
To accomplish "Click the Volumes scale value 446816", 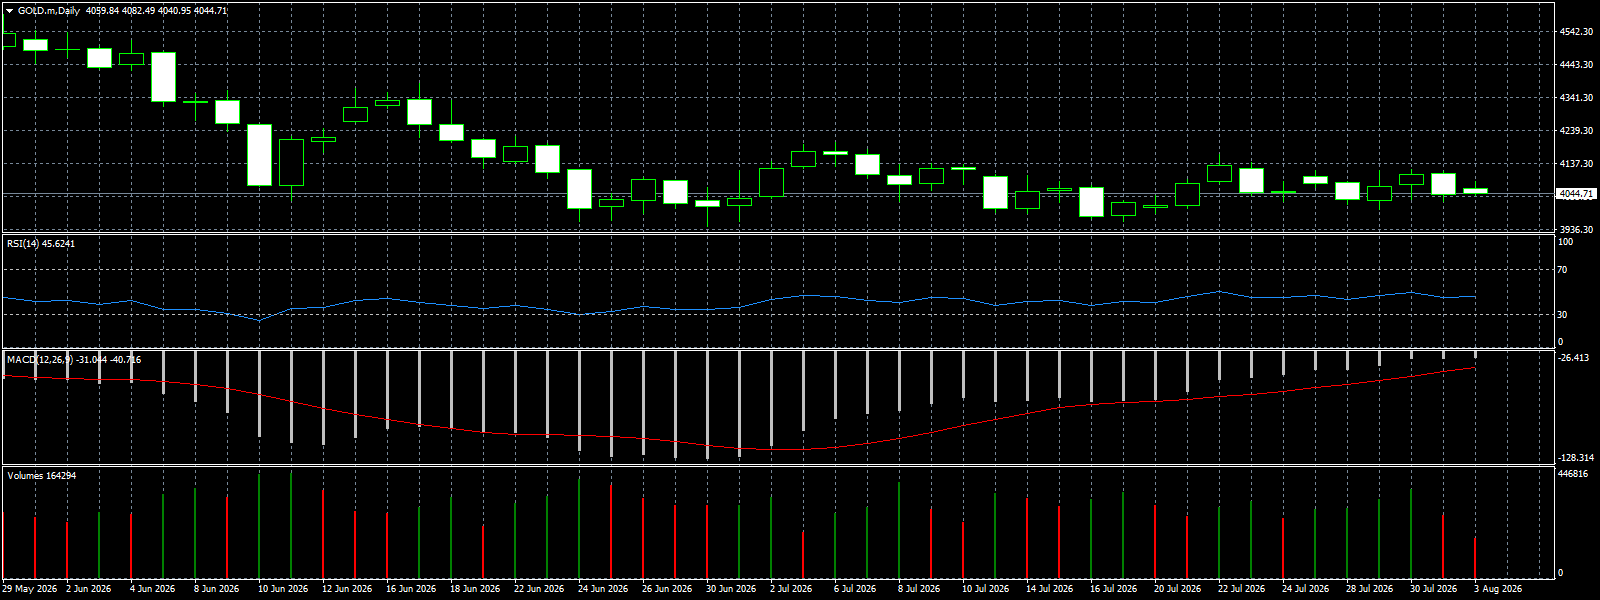I will point(1574,474).
